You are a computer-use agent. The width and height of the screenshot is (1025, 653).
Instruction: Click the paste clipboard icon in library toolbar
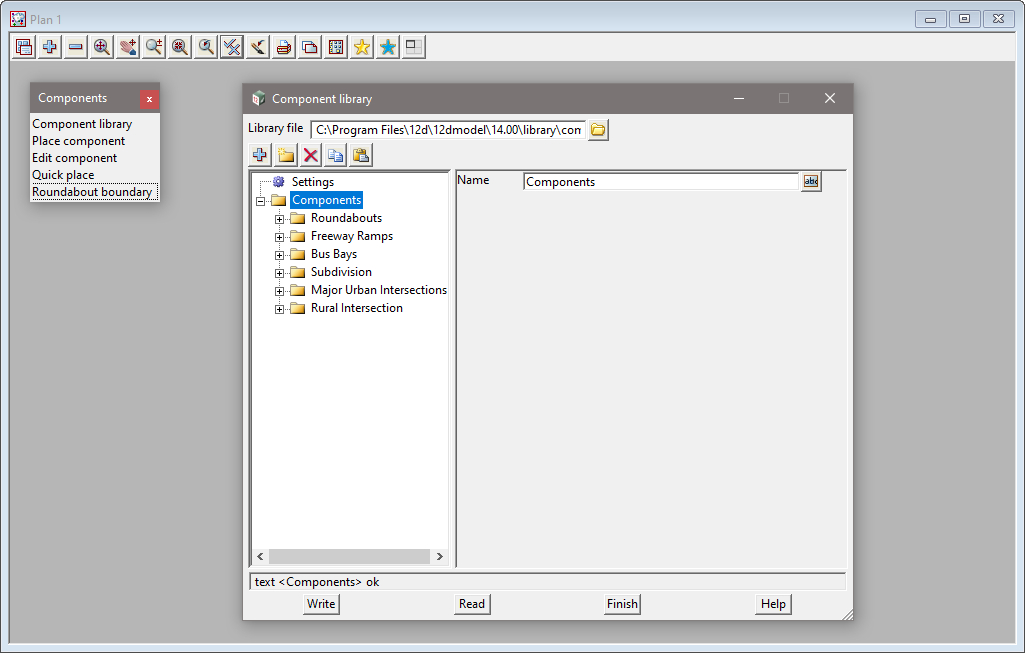coord(361,155)
